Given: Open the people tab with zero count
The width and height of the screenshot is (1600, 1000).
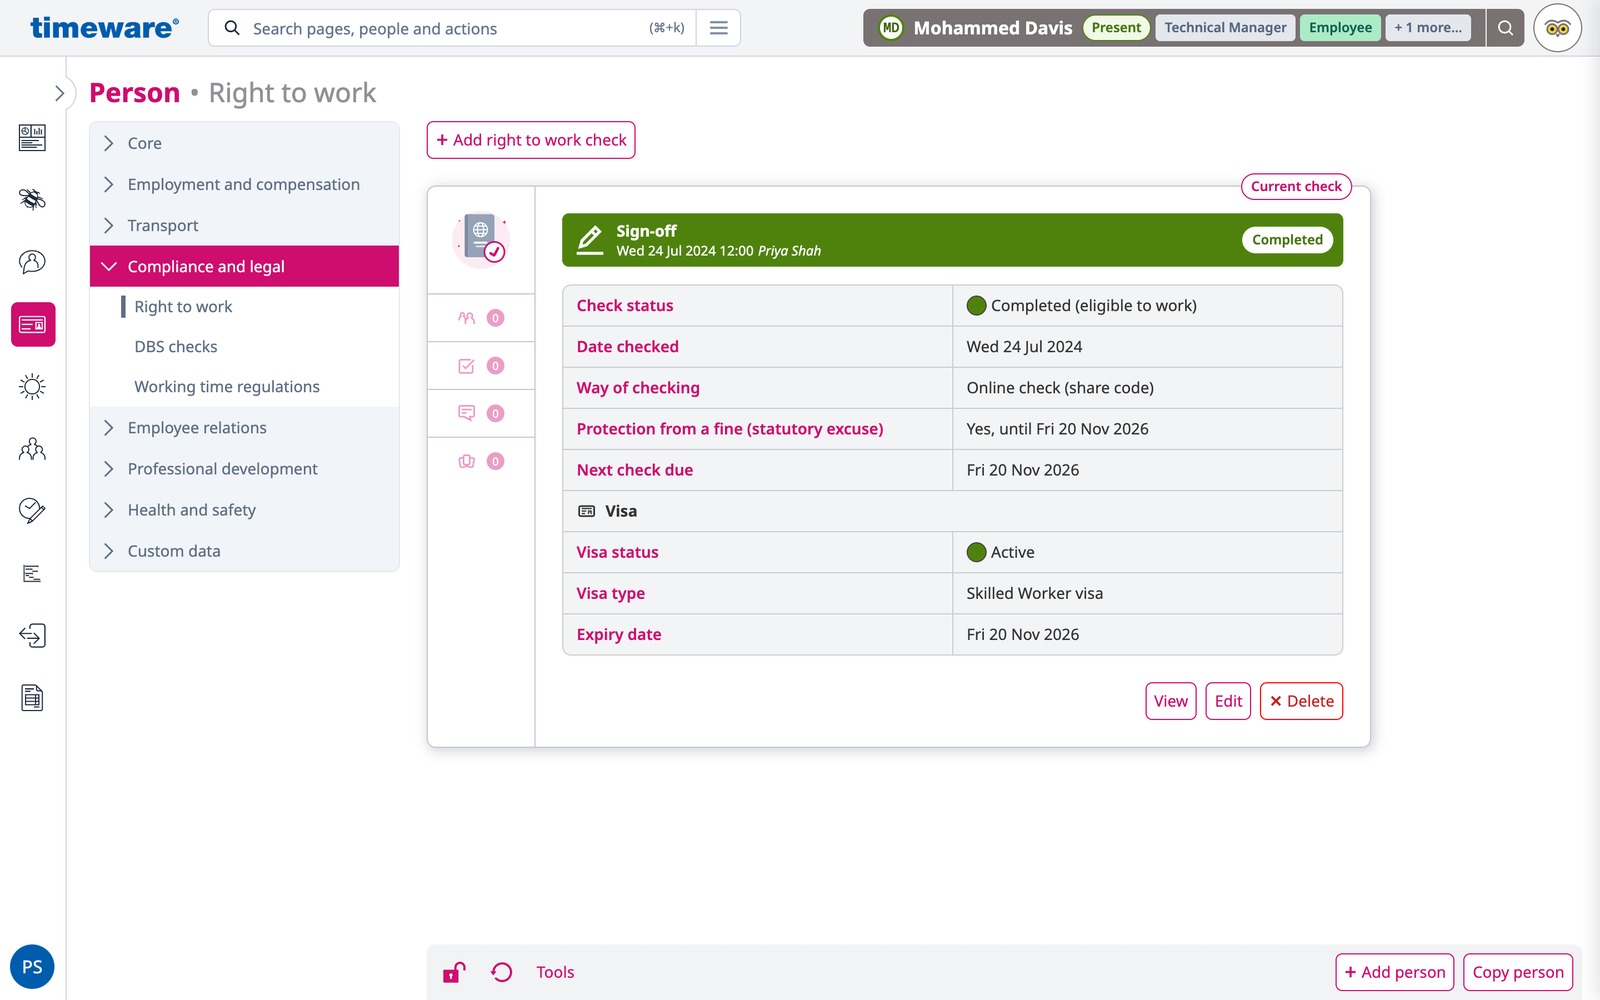Looking at the screenshot, I should [481, 318].
